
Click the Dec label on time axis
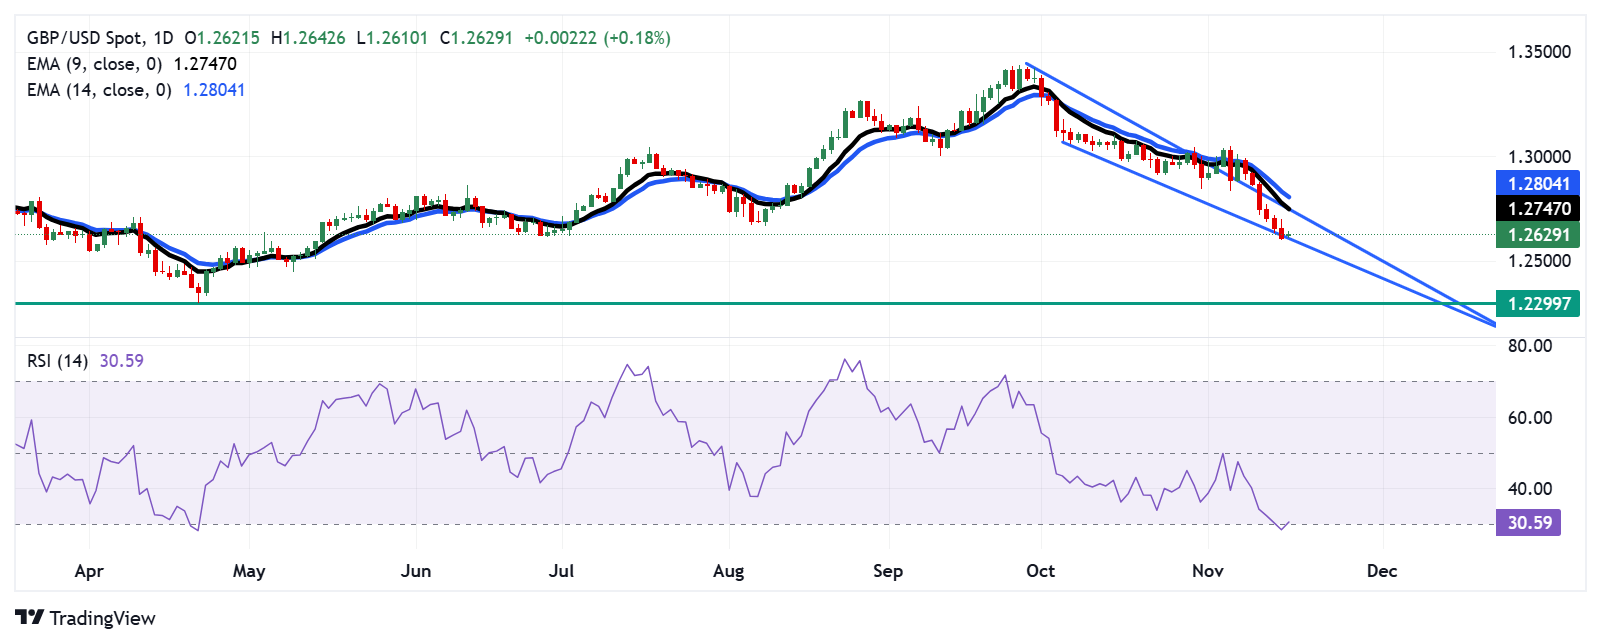[x=1381, y=571]
